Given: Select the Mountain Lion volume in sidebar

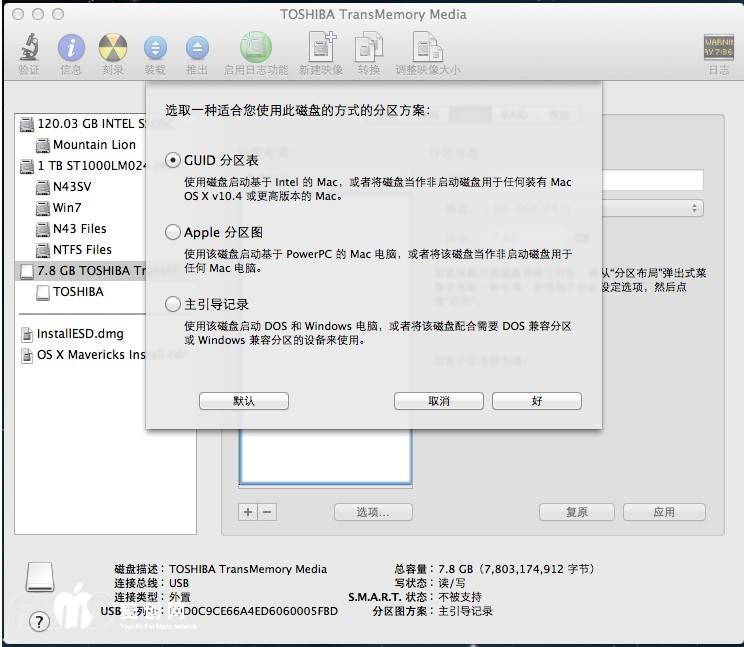Looking at the screenshot, I should (94, 145).
